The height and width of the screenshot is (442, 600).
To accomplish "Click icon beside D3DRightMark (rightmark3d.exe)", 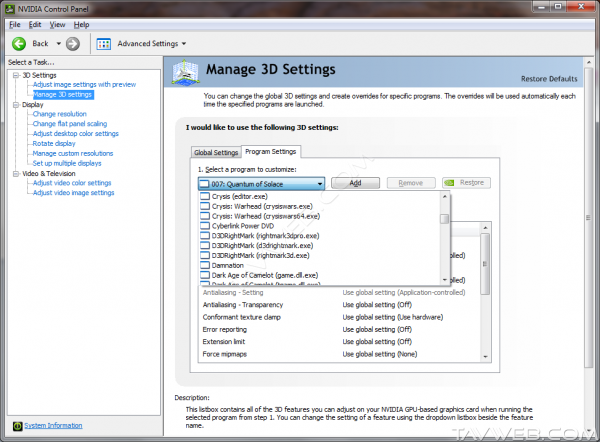I will pos(205,256).
